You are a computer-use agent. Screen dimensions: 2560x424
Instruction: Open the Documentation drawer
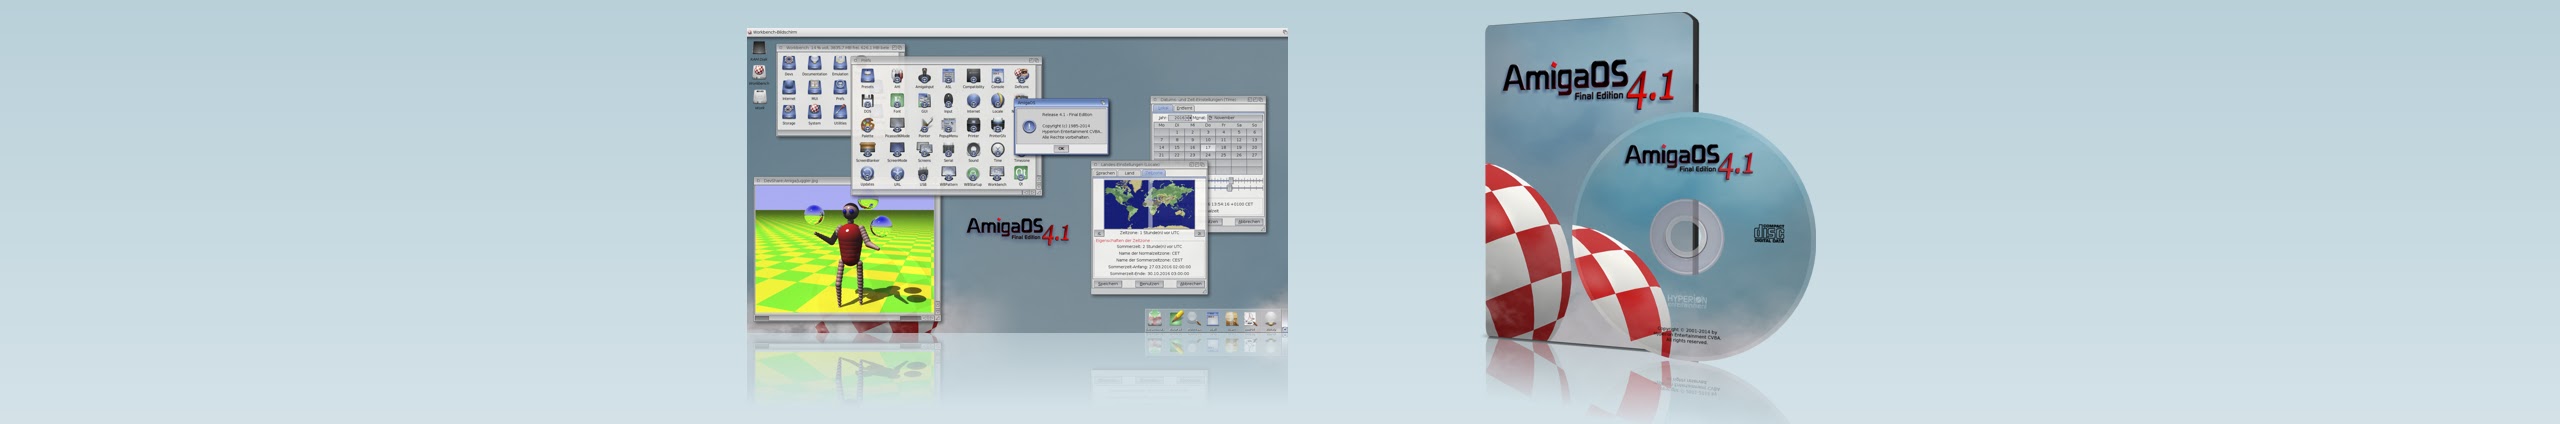click(x=814, y=65)
